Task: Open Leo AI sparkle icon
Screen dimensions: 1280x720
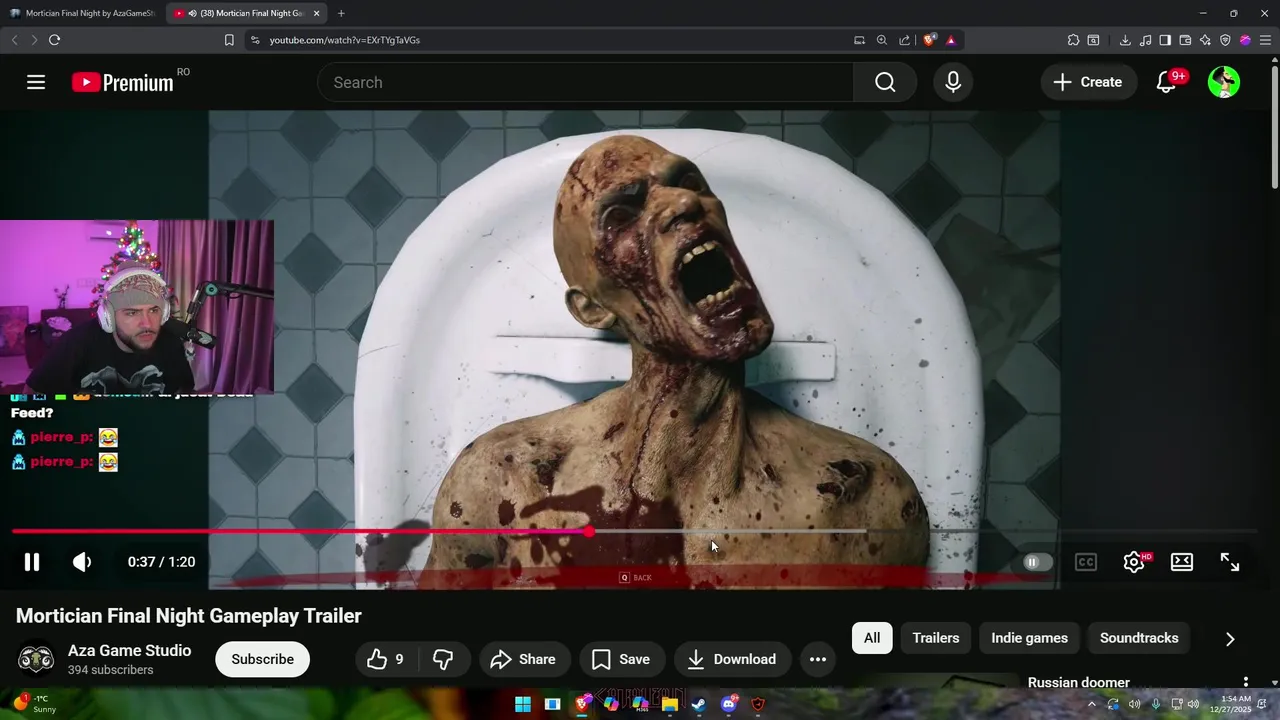Action: (x=1205, y=40)
